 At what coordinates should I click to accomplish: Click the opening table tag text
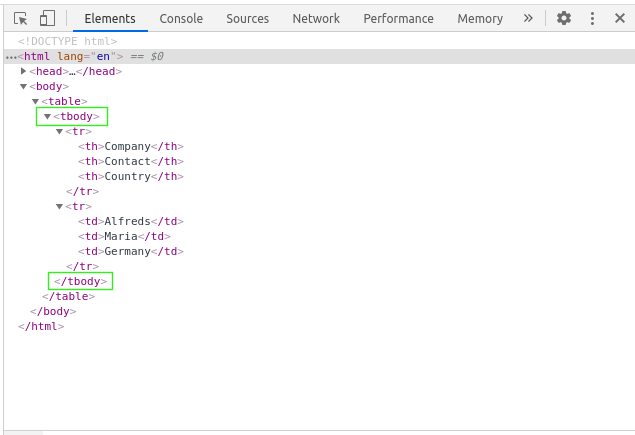click(64, 101)
